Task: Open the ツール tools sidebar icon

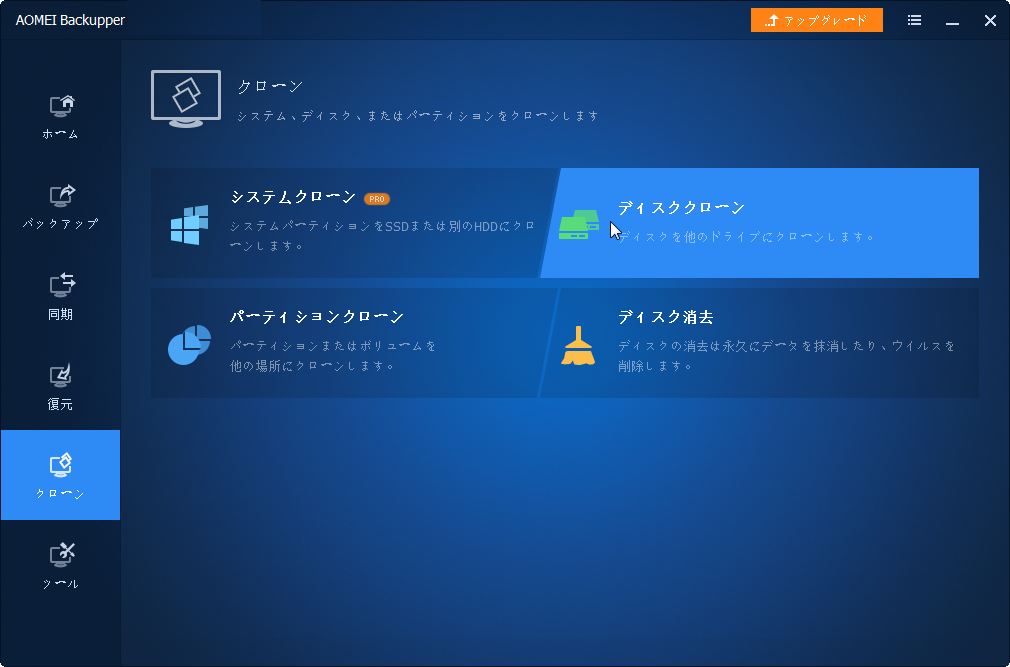Action: pos(62,556)
